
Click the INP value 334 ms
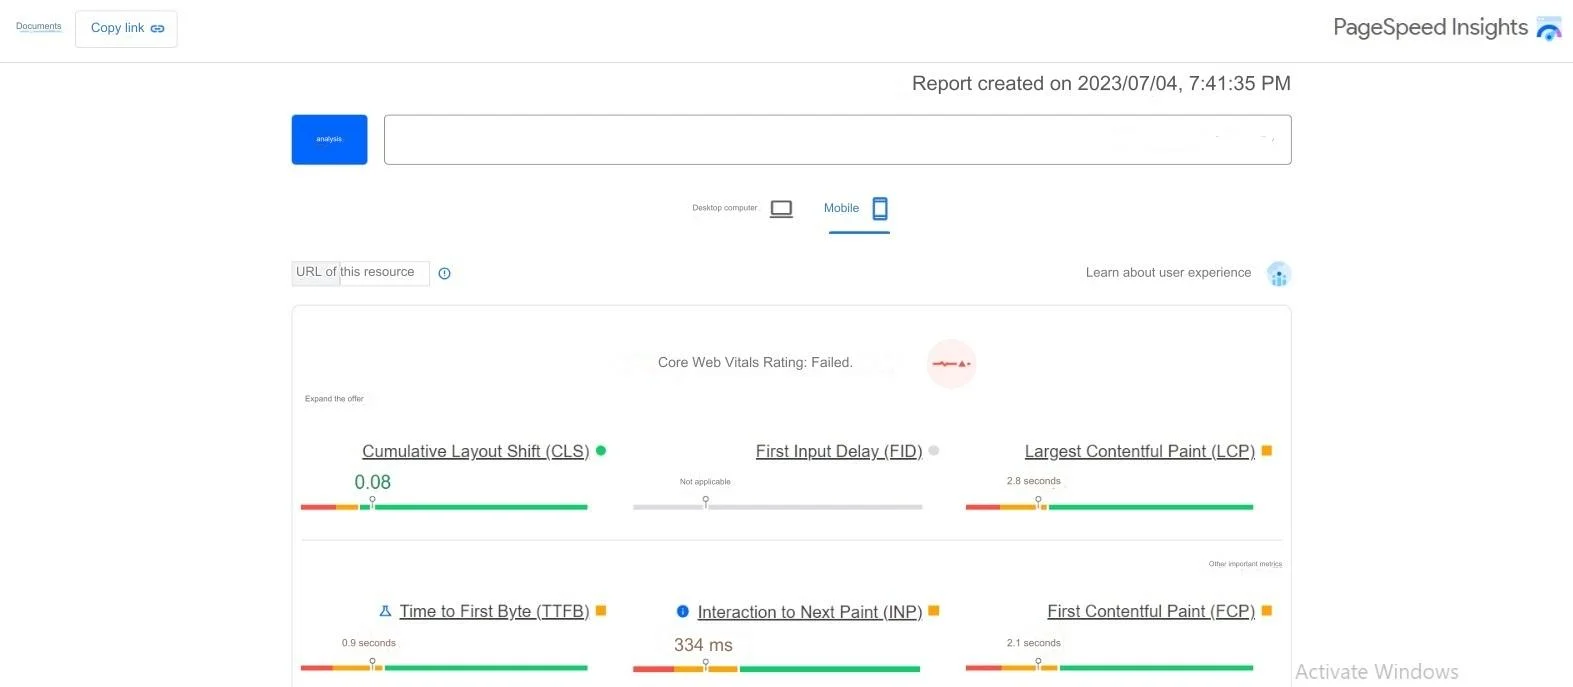[x=703, y=645]
